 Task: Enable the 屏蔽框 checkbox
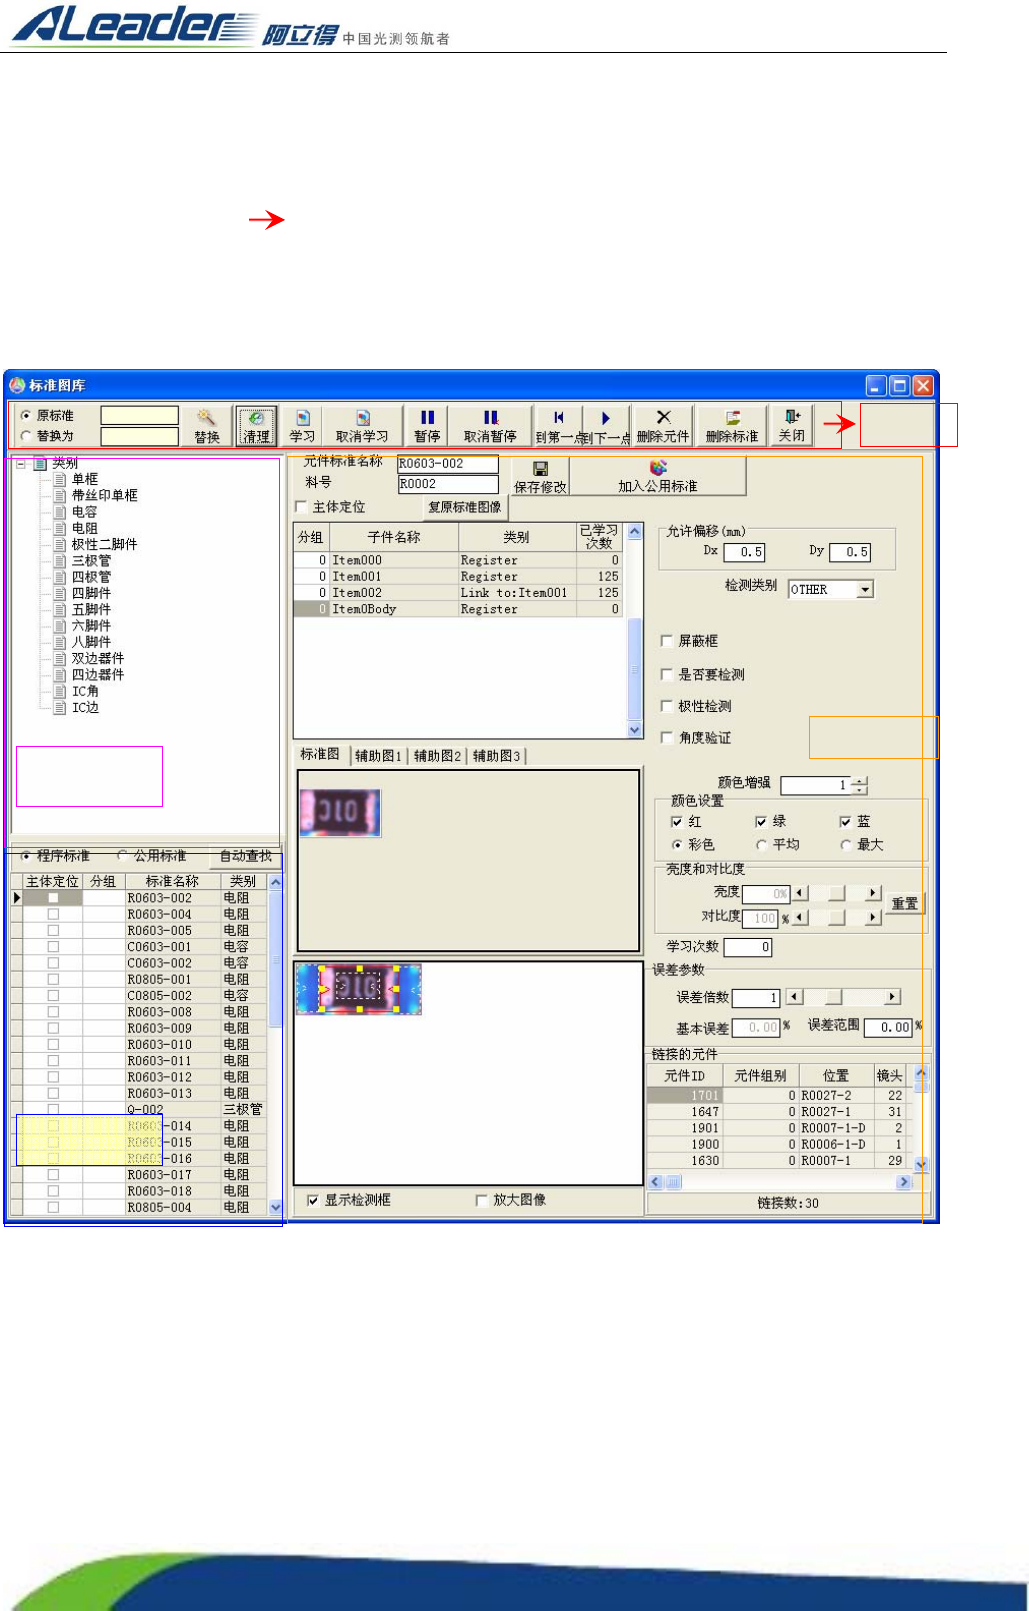[x=667, y=641]
